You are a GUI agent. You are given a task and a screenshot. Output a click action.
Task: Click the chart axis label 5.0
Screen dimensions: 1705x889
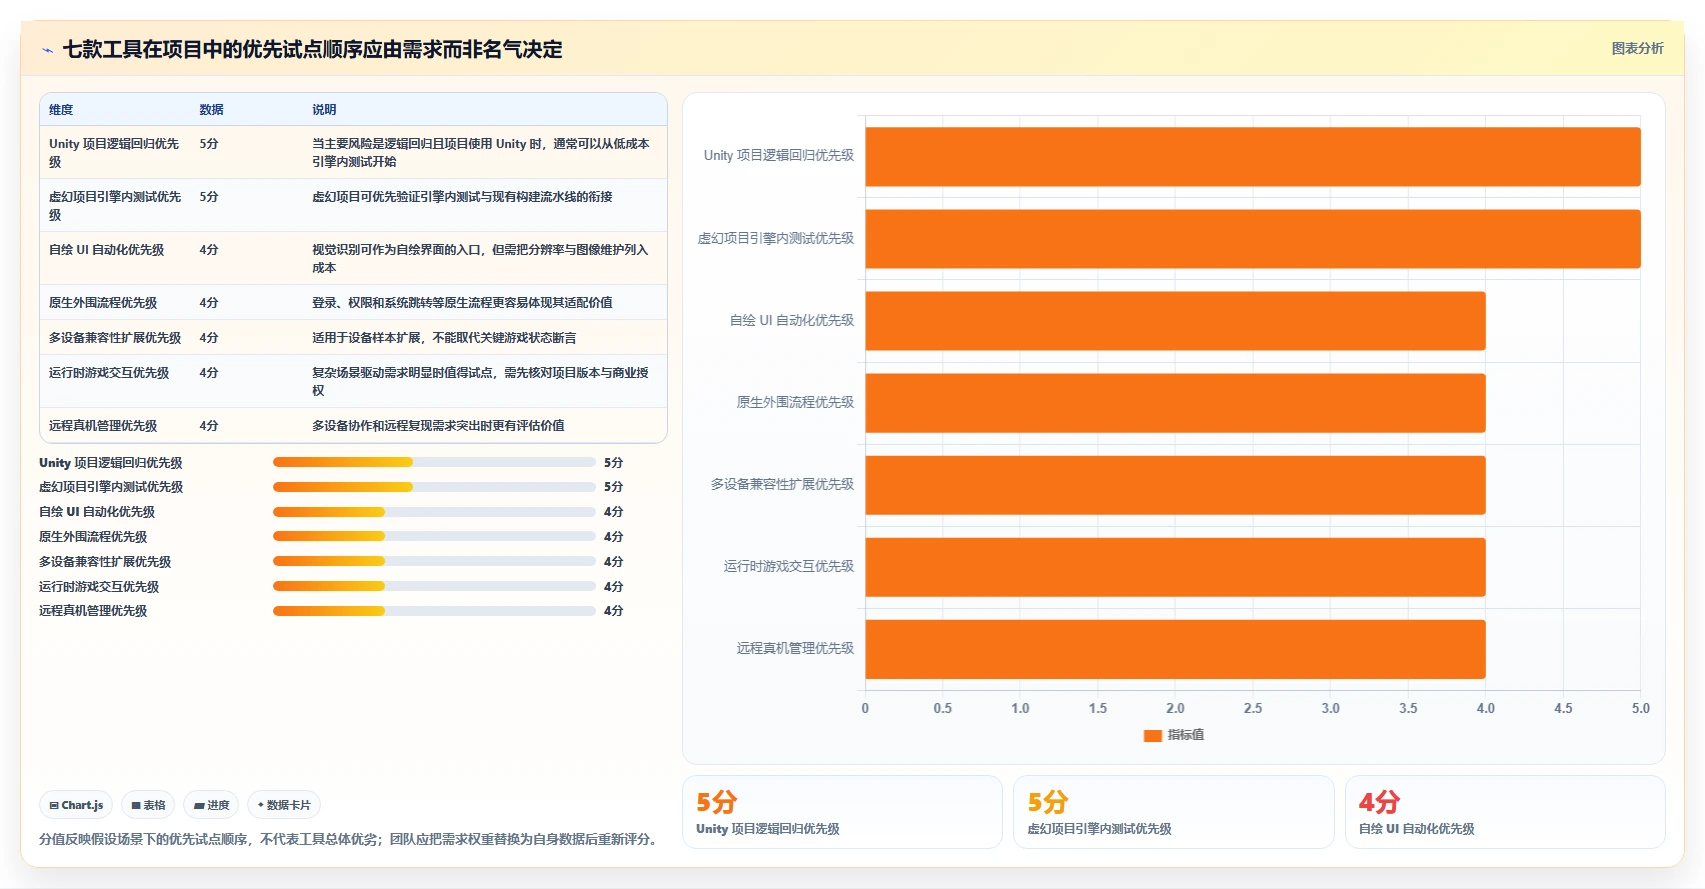click(1641, 708)
